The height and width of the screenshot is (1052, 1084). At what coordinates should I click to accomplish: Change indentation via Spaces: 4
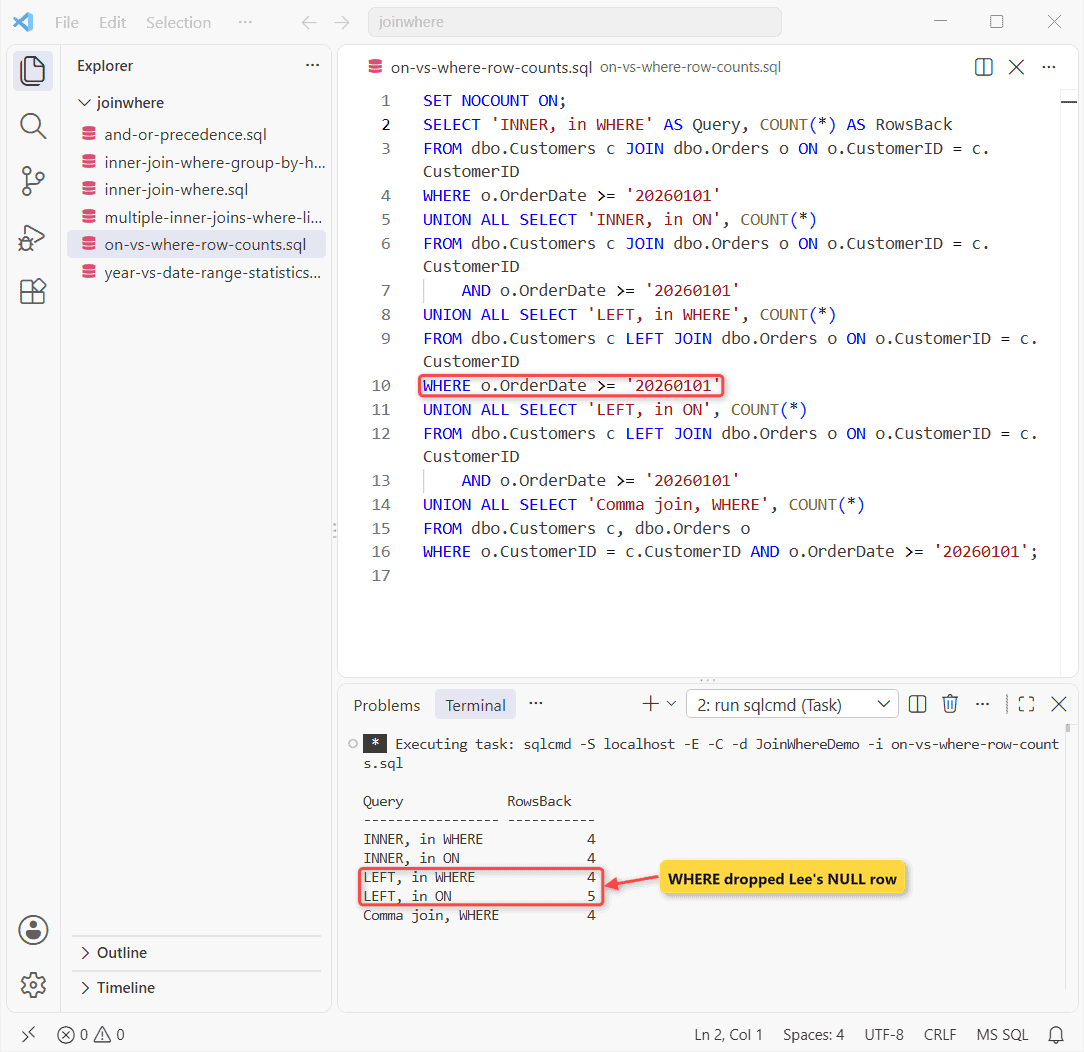pos(813,1034)
